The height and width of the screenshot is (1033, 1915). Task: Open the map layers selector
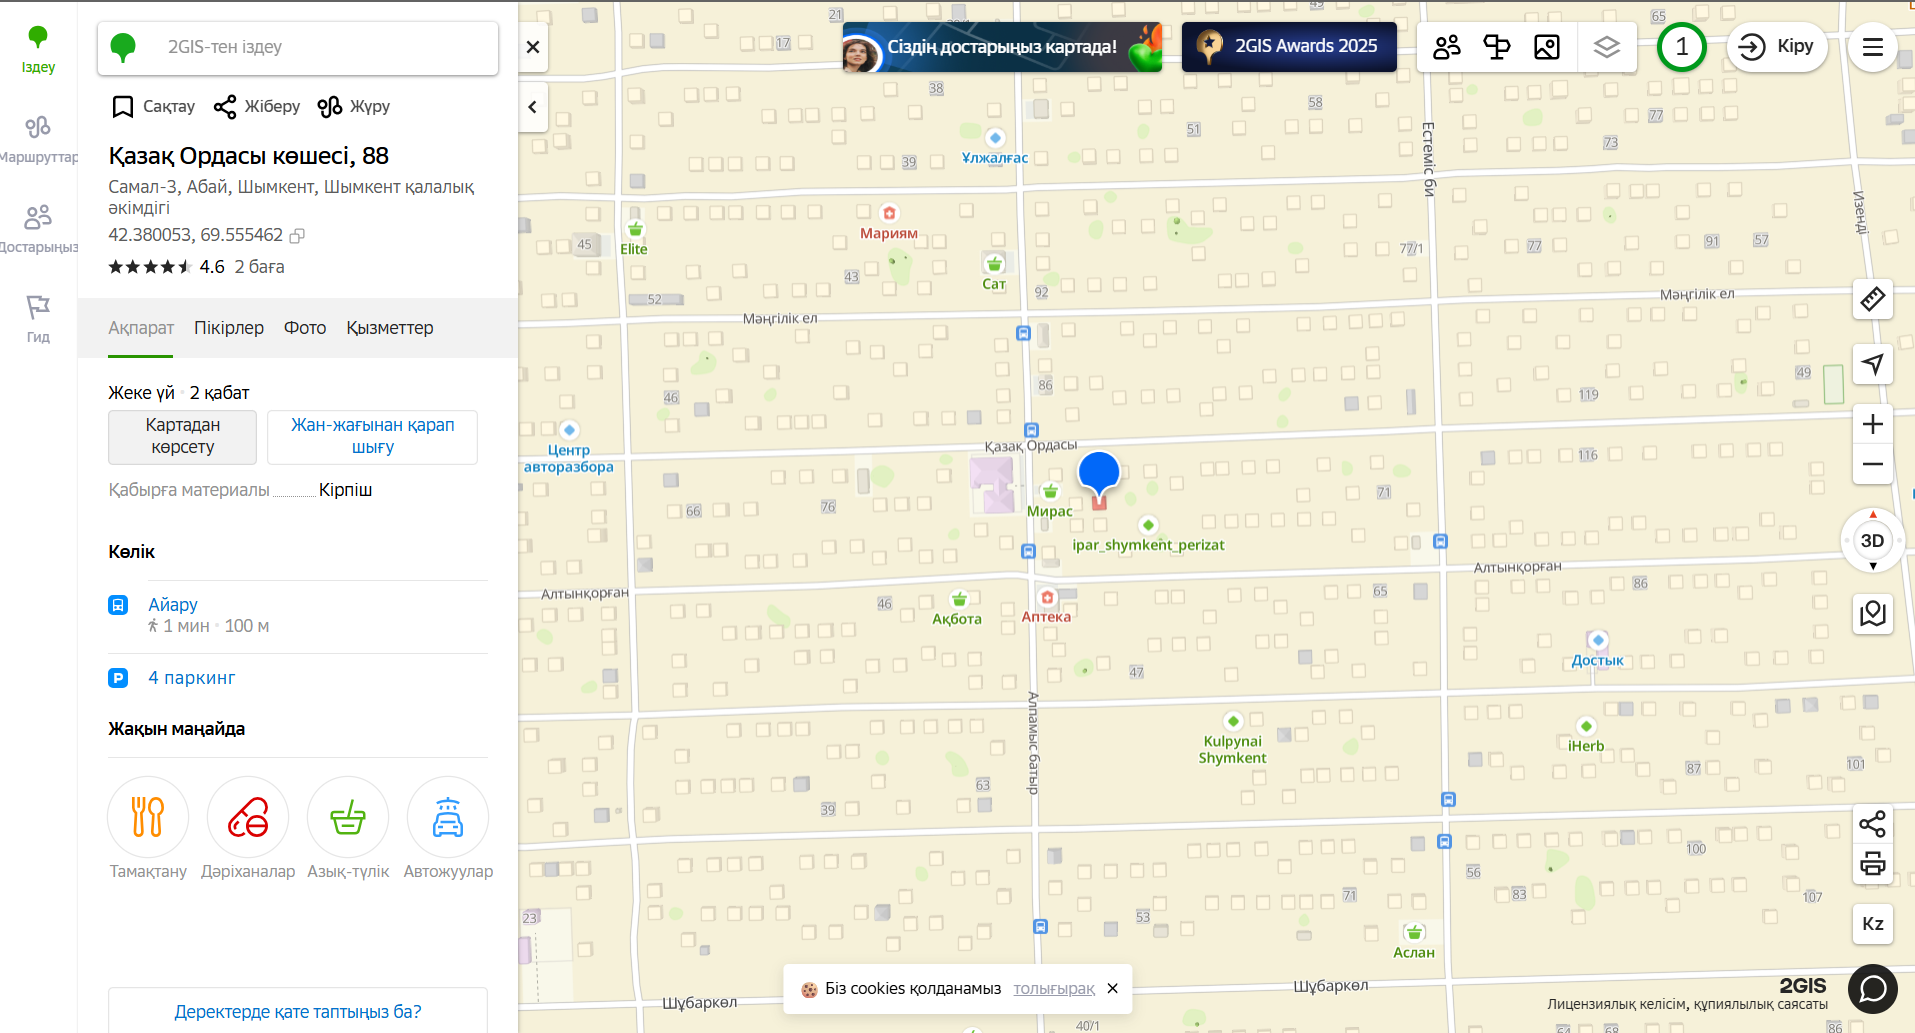tap(1607, 47)
